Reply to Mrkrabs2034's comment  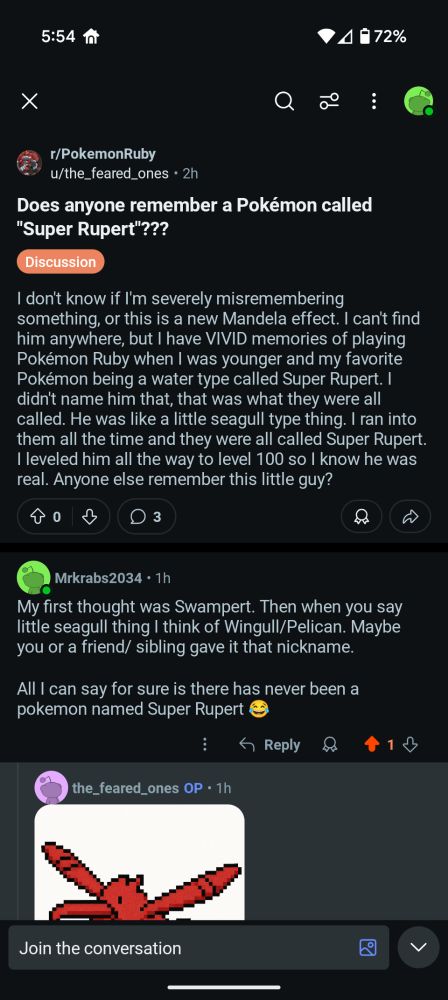269,744
